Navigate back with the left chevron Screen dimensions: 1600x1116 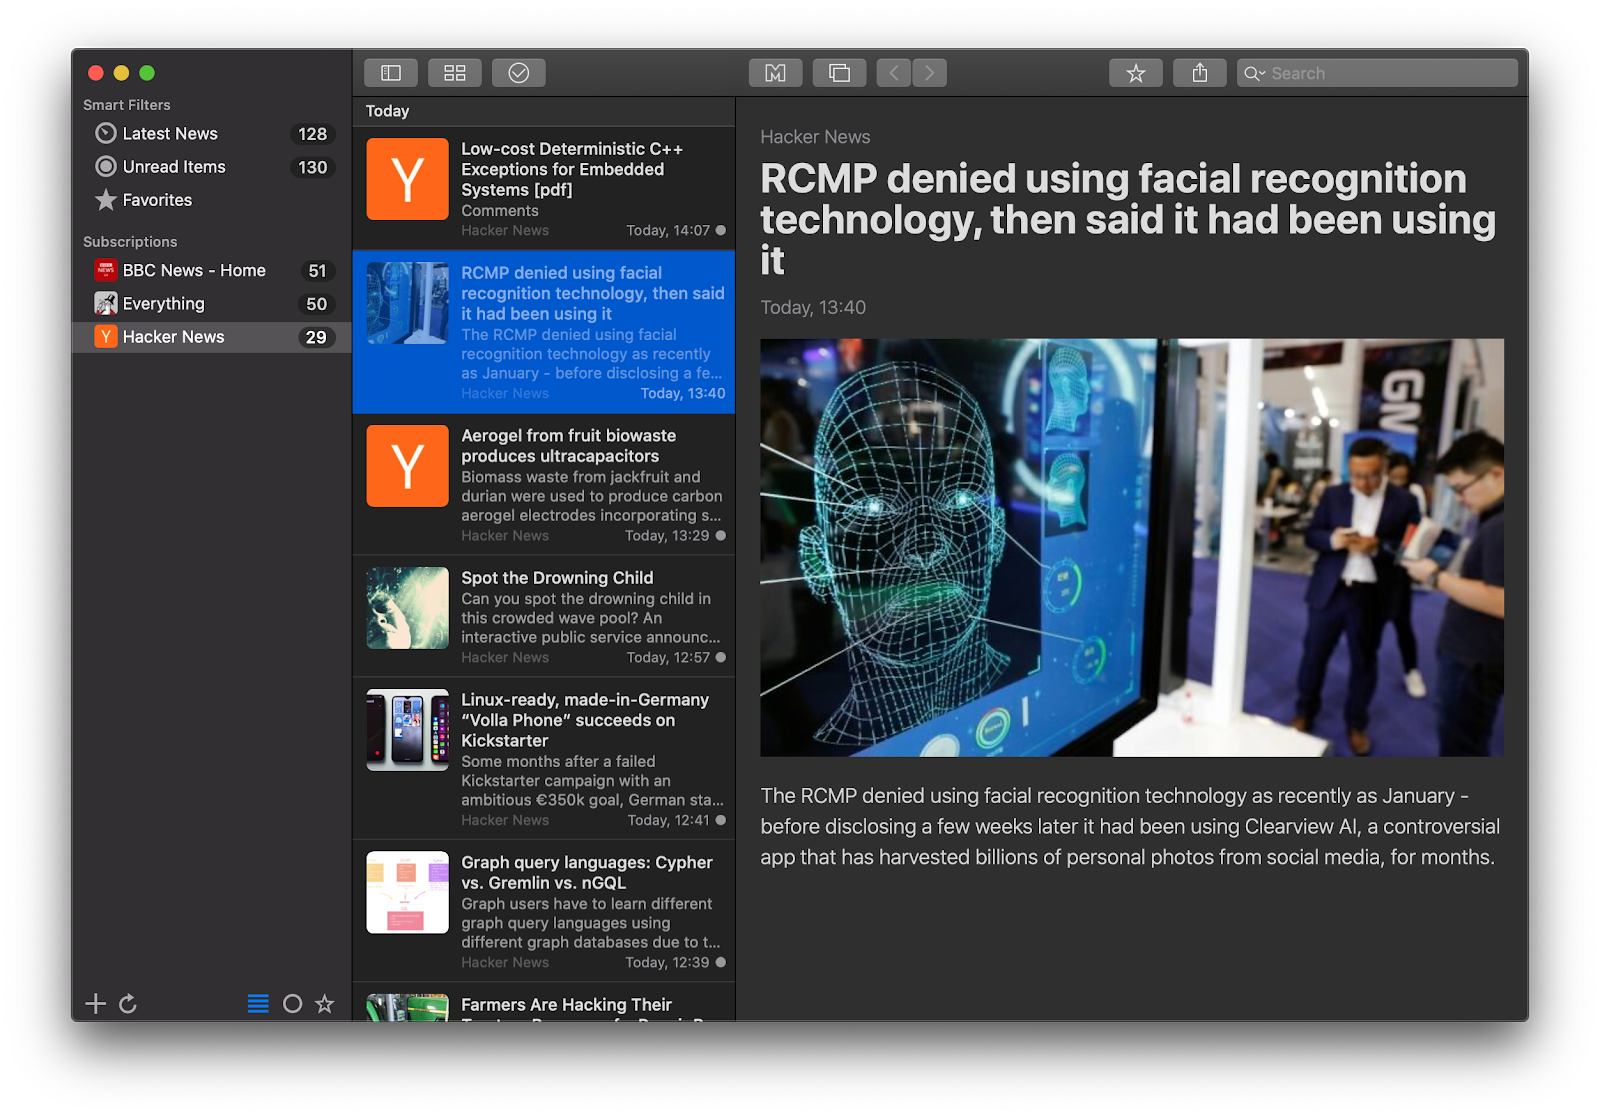pos(893,72)
